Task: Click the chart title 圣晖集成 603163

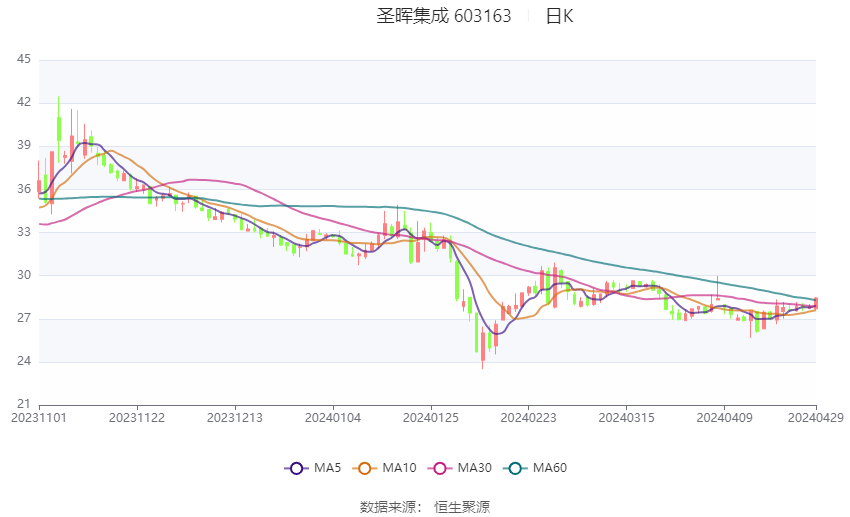Action: coord(443,16)
